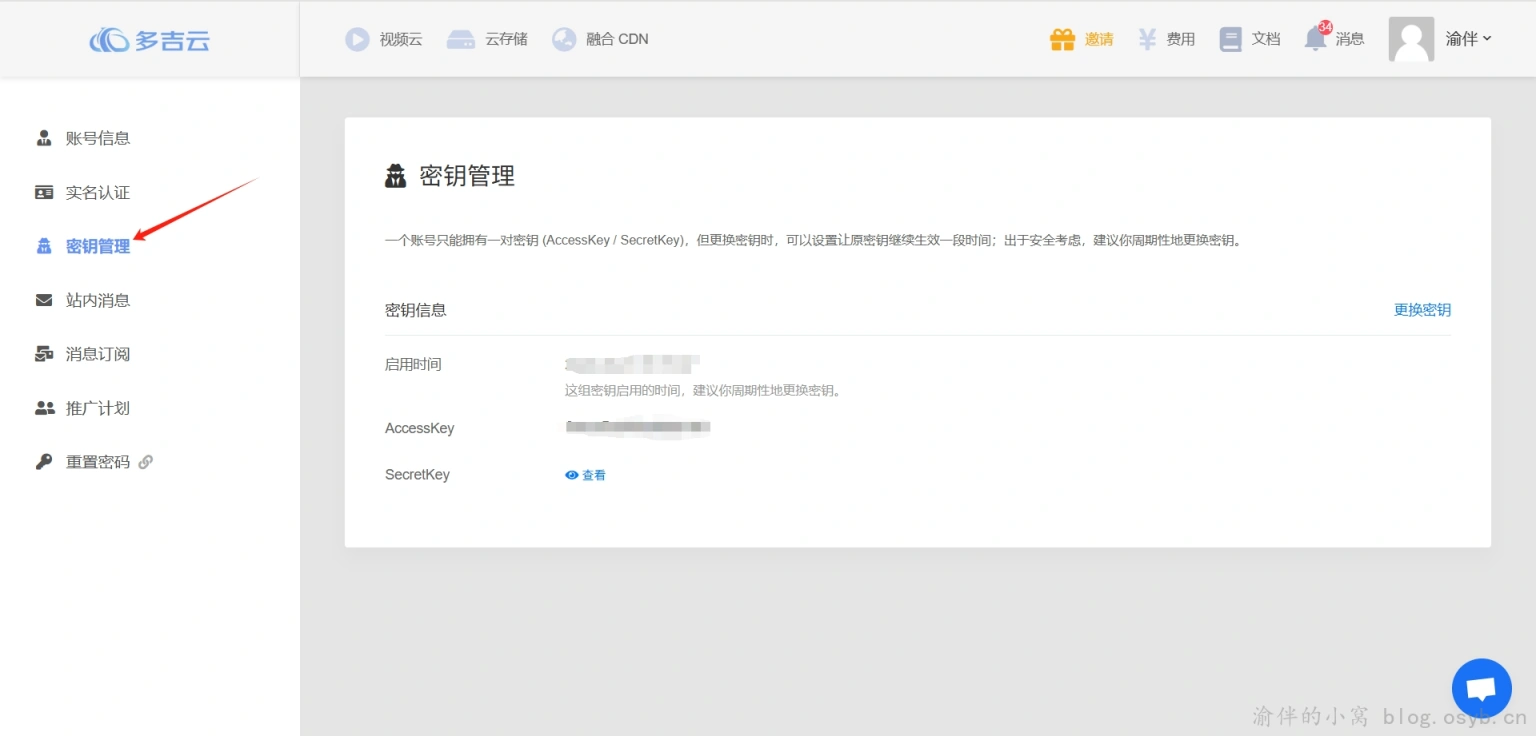Open the 推广计划 page
Screen dimensions: 1536x736
click(97, 407)
